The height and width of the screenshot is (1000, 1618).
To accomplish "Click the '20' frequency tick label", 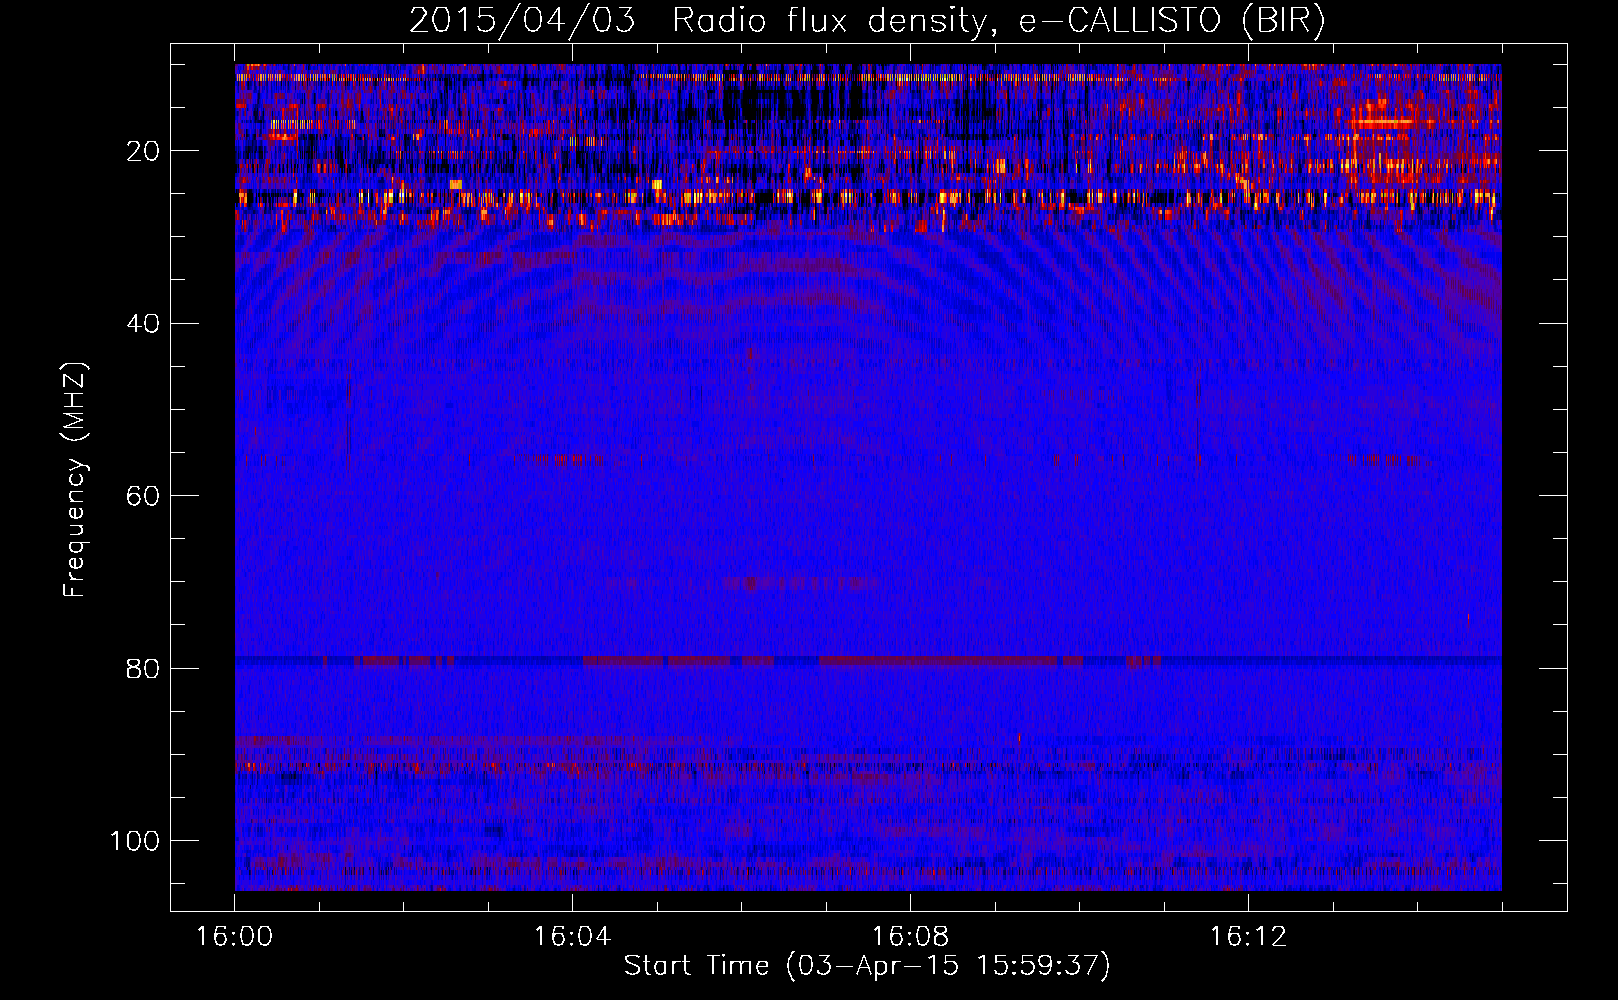I will [x=144, y=151].
